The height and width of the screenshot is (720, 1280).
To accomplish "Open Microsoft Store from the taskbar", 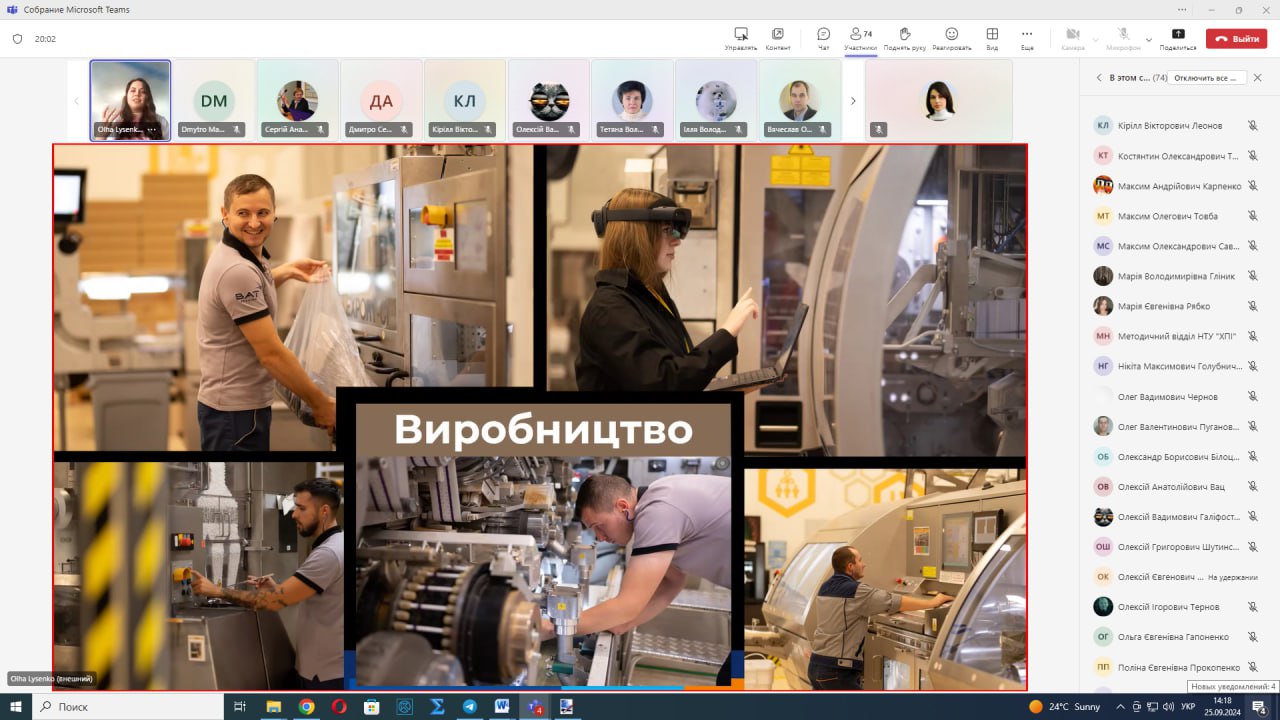I will click(371, 706).
